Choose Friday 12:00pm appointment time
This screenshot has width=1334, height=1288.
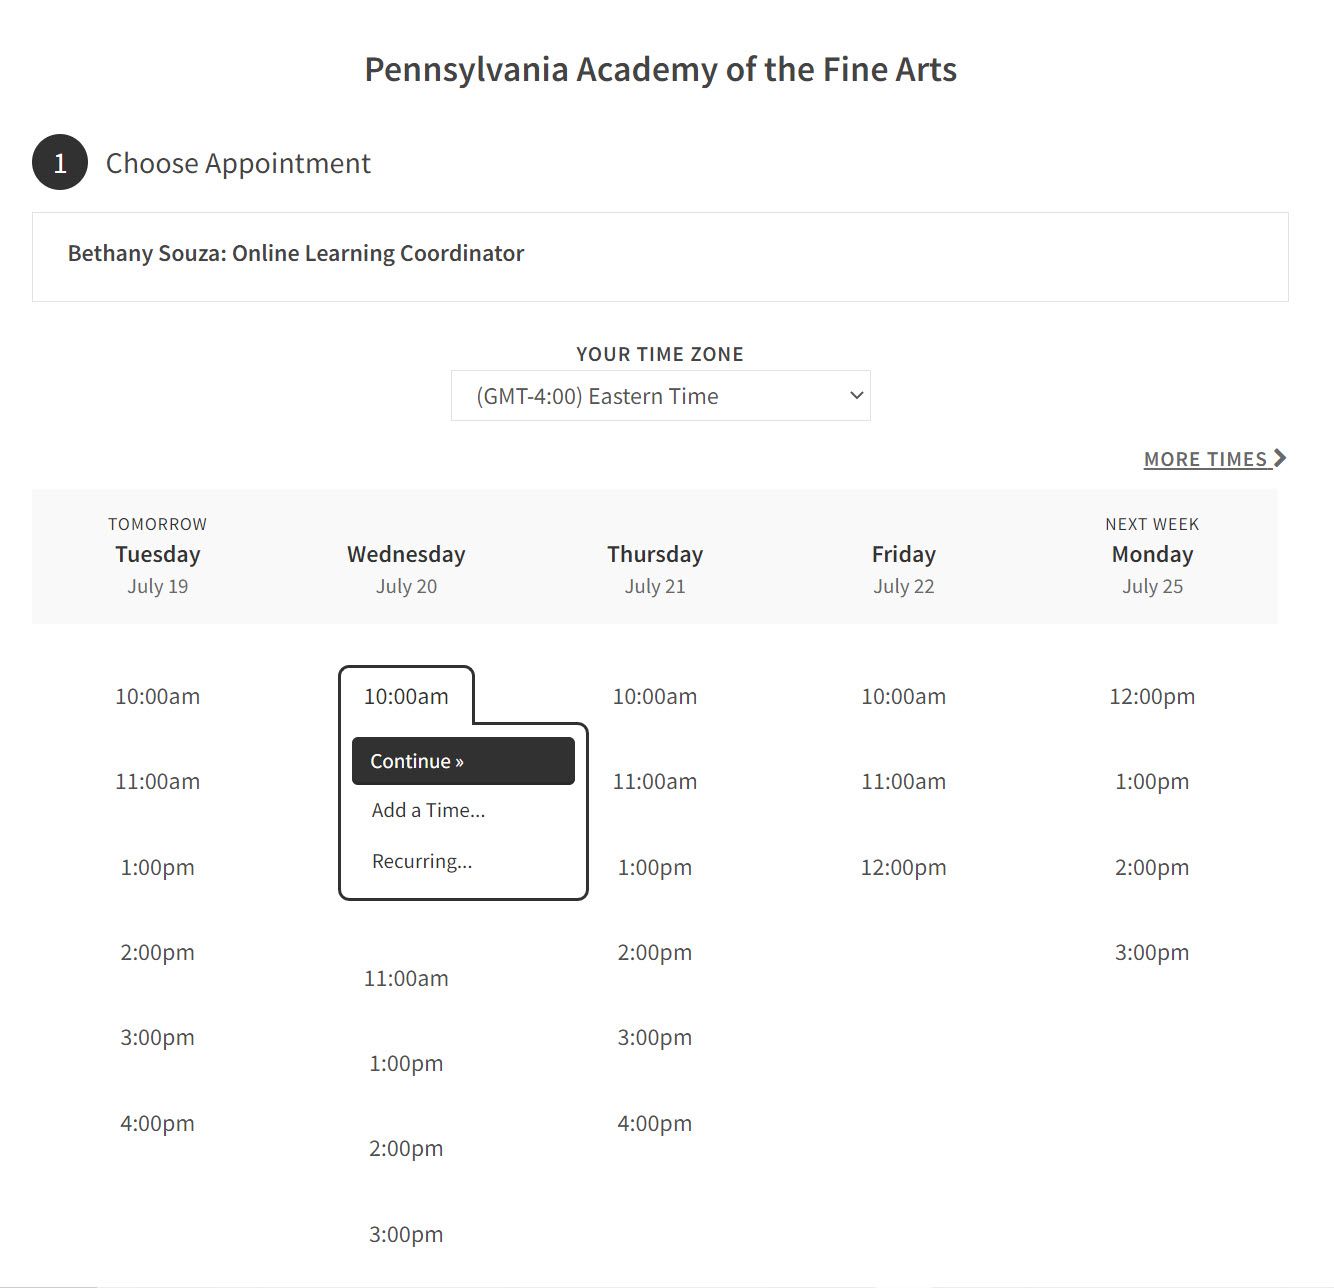pos(903,867)
